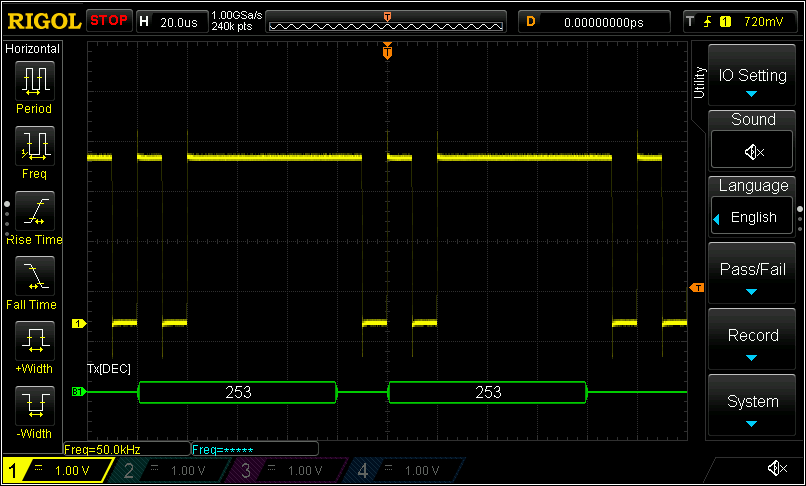Click the RIGOL logo
This screenshot has width=806, height=486.
click(x=44, y=22)
